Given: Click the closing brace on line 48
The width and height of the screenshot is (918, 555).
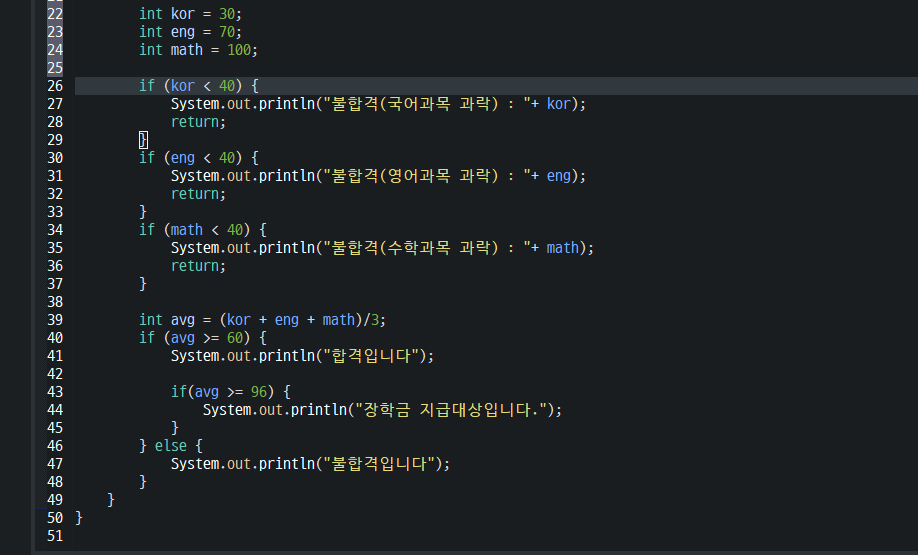Looking at the screenshot, I should point(143,482).
